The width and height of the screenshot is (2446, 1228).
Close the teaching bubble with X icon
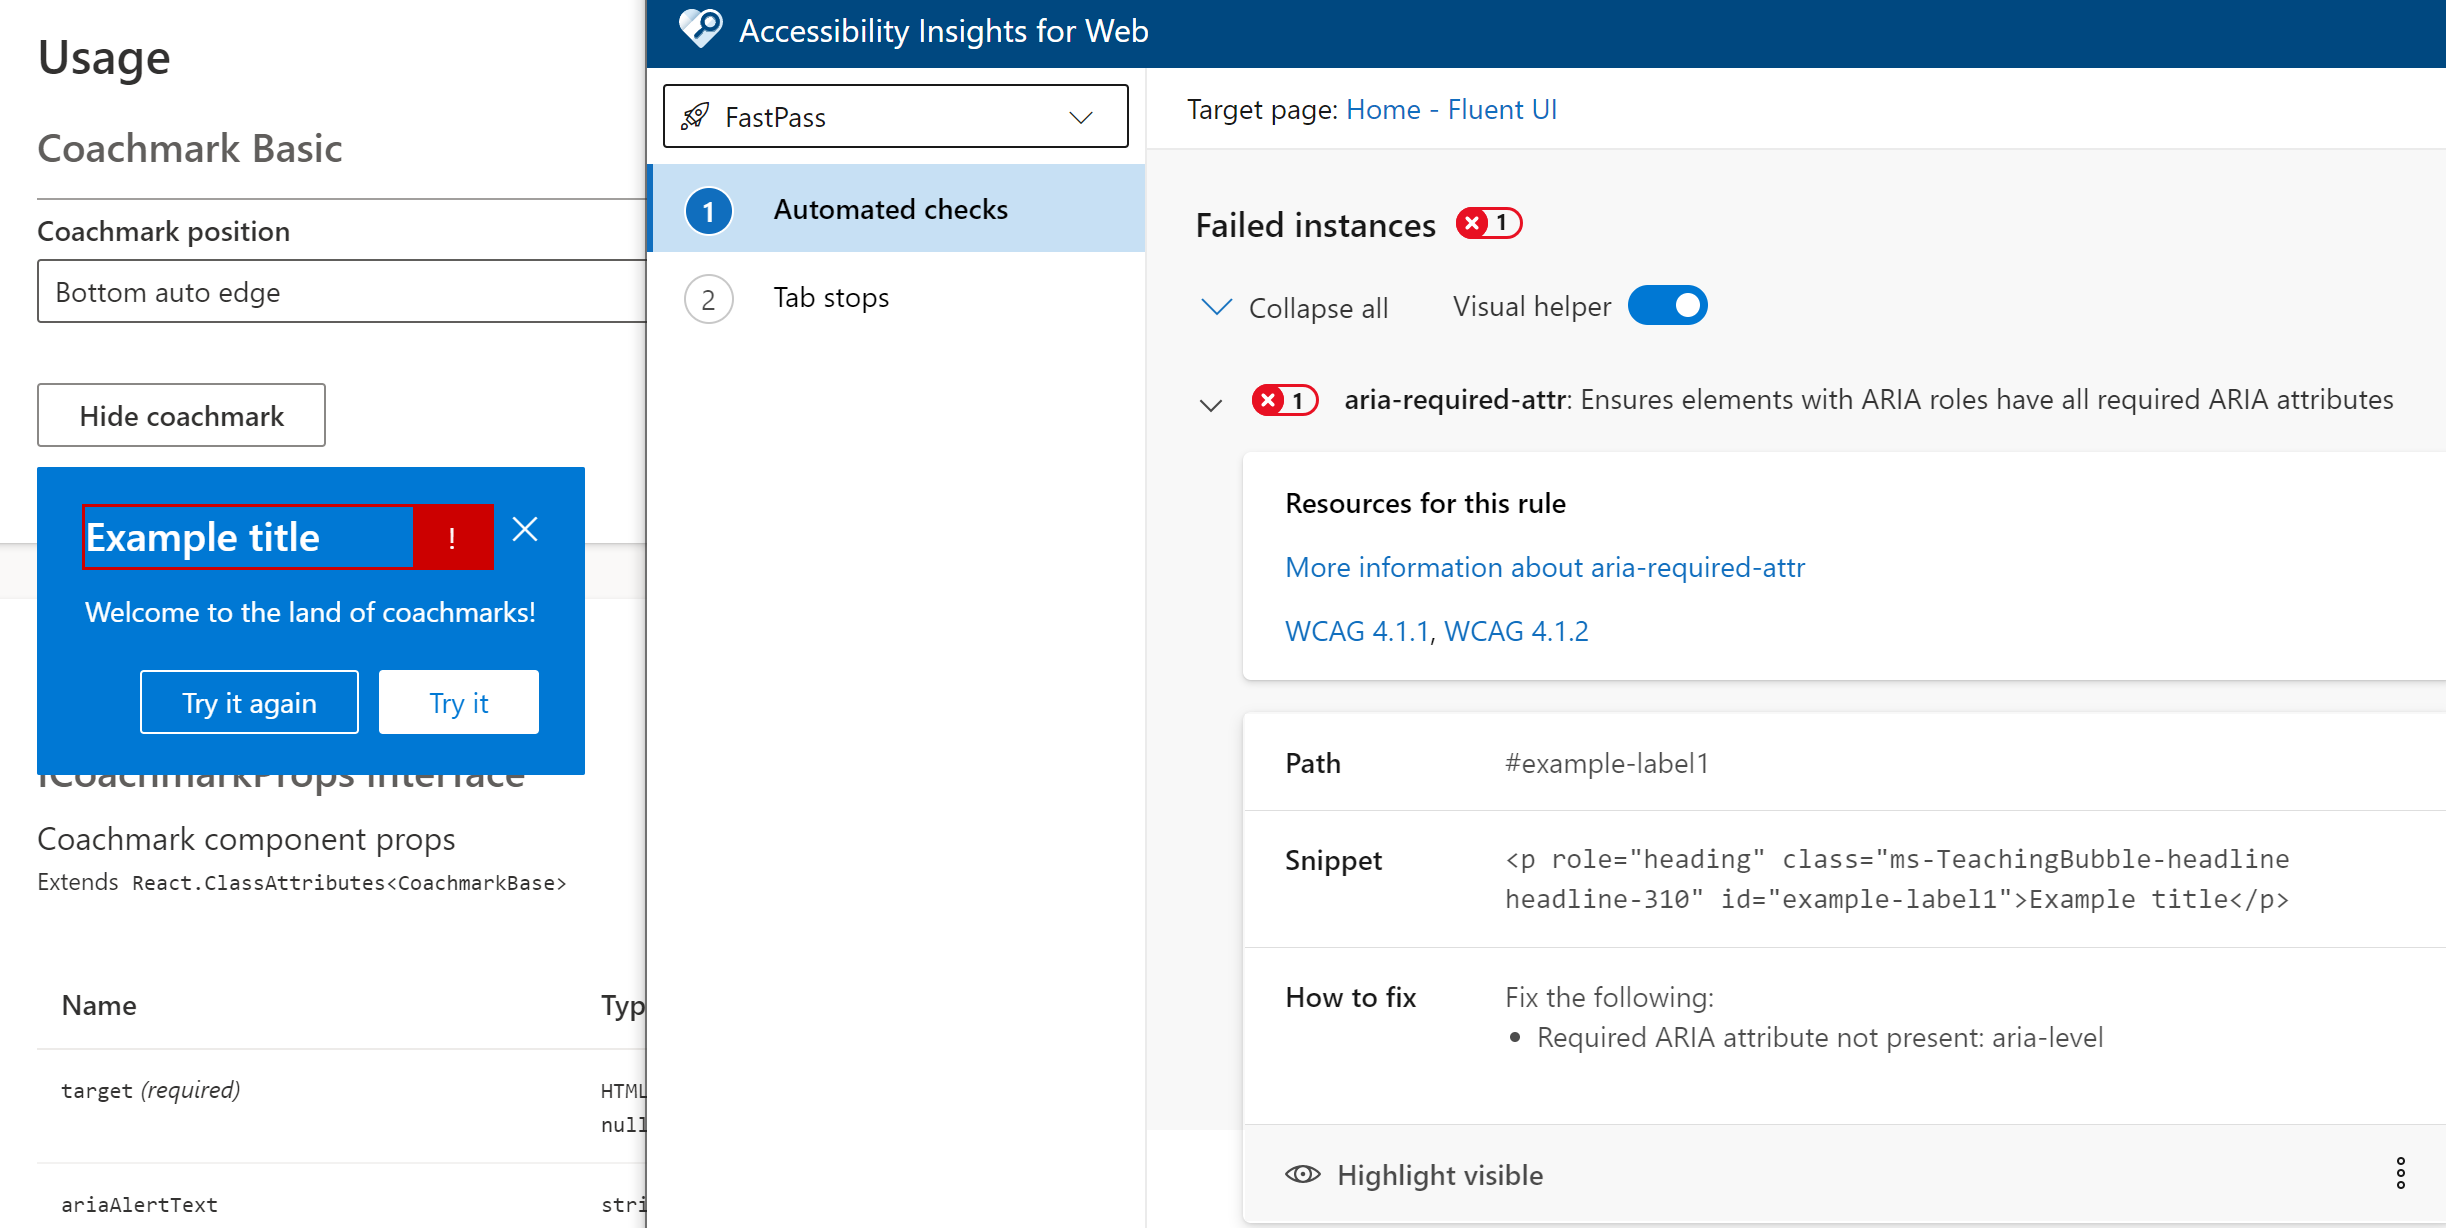(525, 529)
